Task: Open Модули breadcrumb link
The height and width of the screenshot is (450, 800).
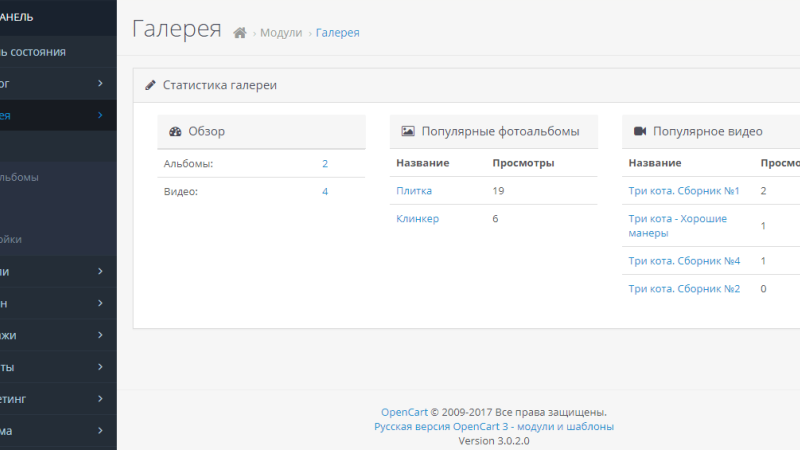Action: [281, 33]
